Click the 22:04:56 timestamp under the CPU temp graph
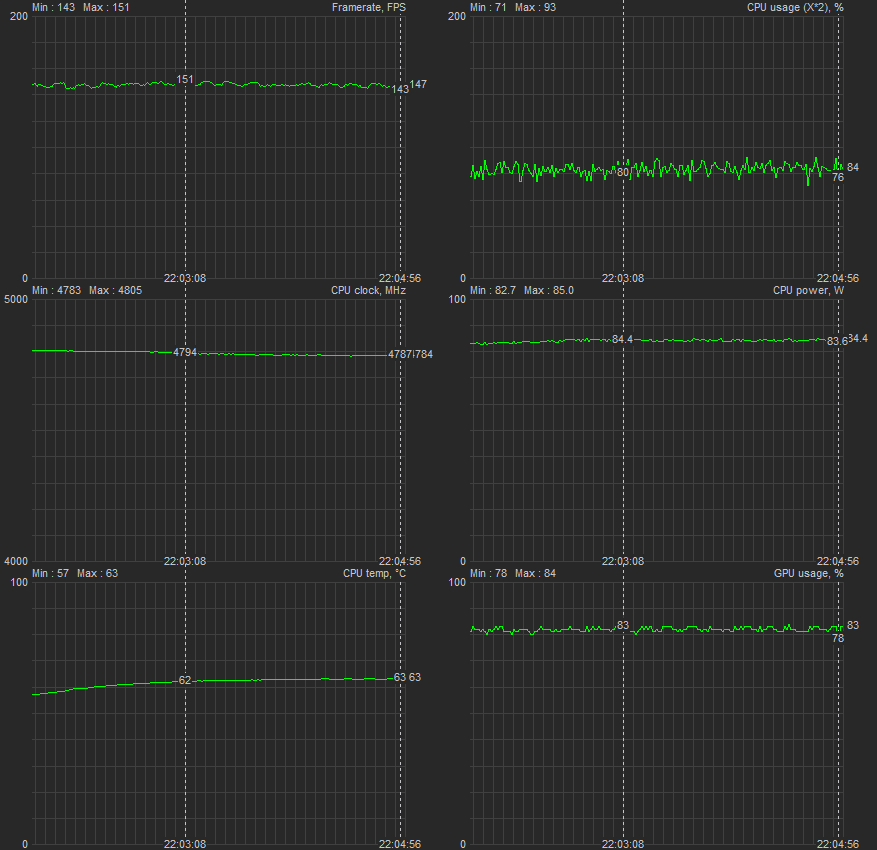This screenshot has height=850, width=877. pyautogui.click(x=400, y=844)
